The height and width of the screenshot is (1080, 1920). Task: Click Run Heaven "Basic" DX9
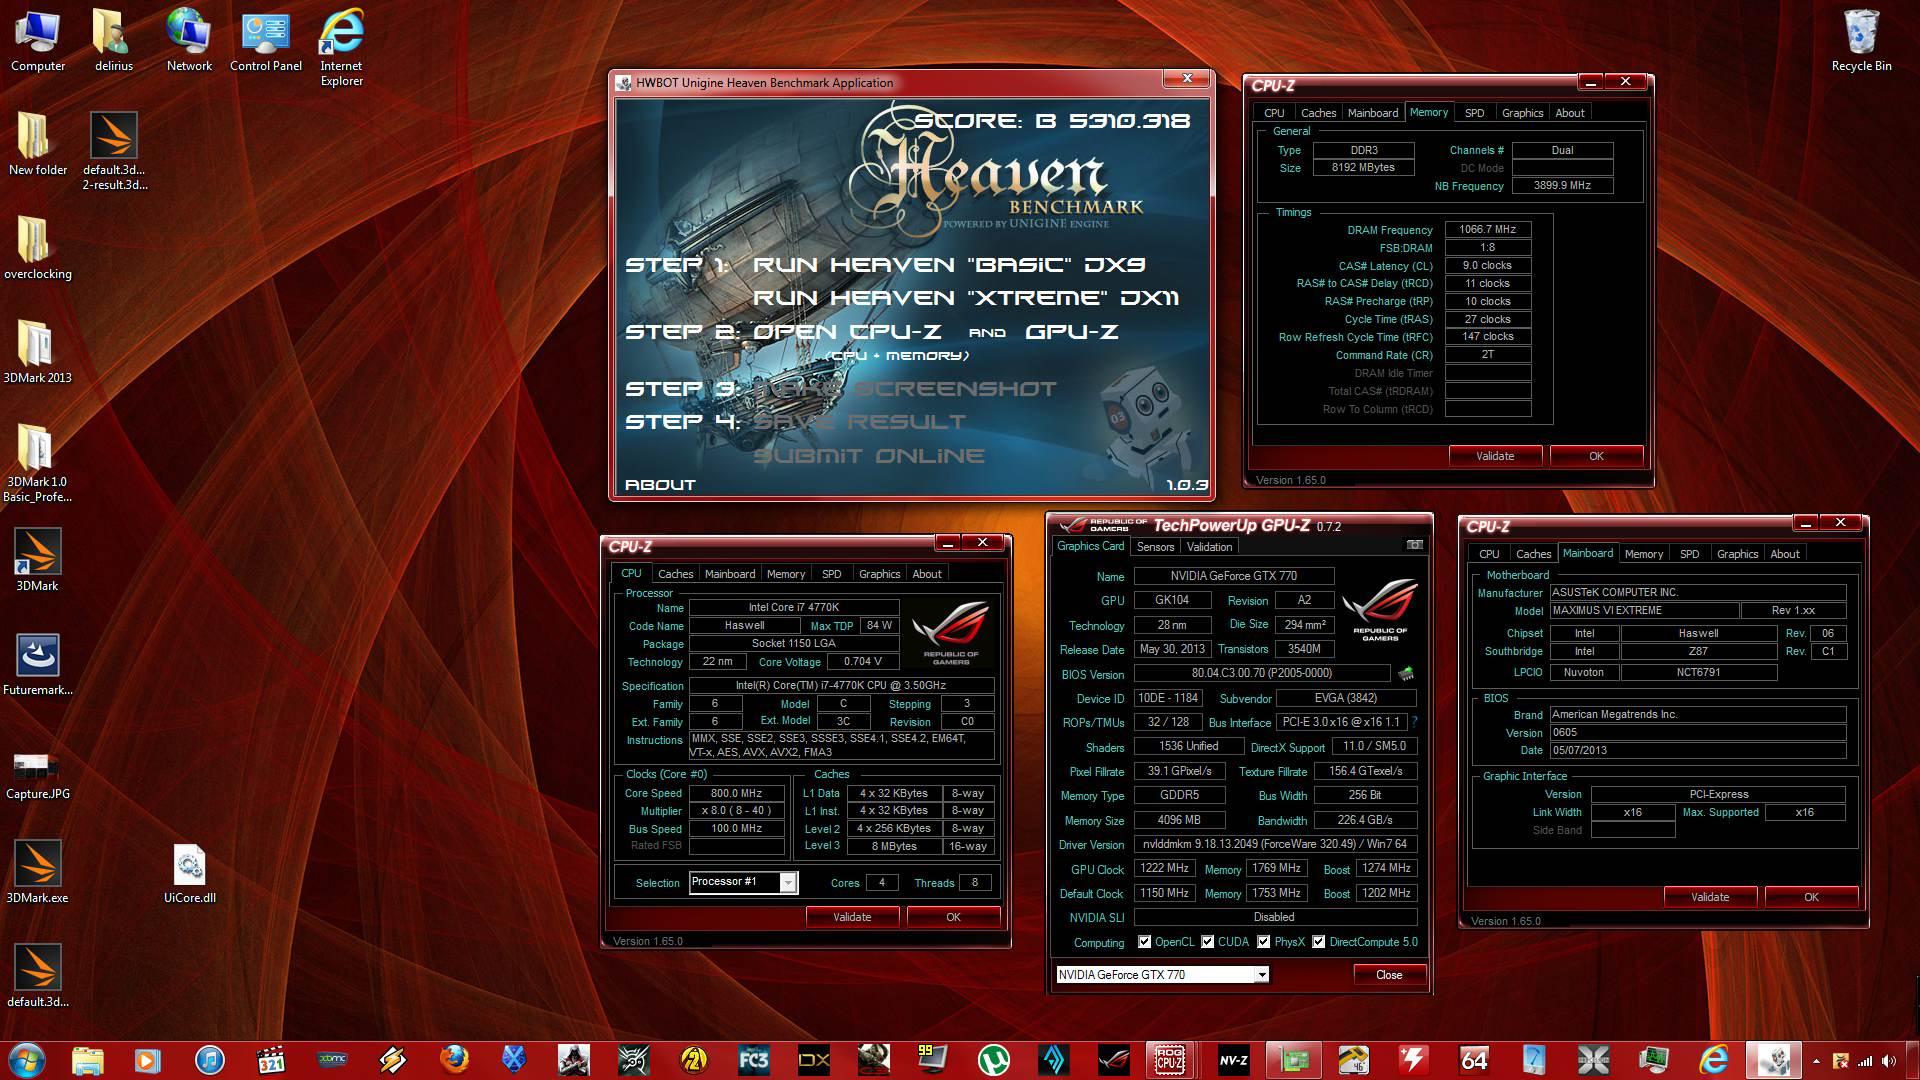pyautogui.click(x=949, y=265)
